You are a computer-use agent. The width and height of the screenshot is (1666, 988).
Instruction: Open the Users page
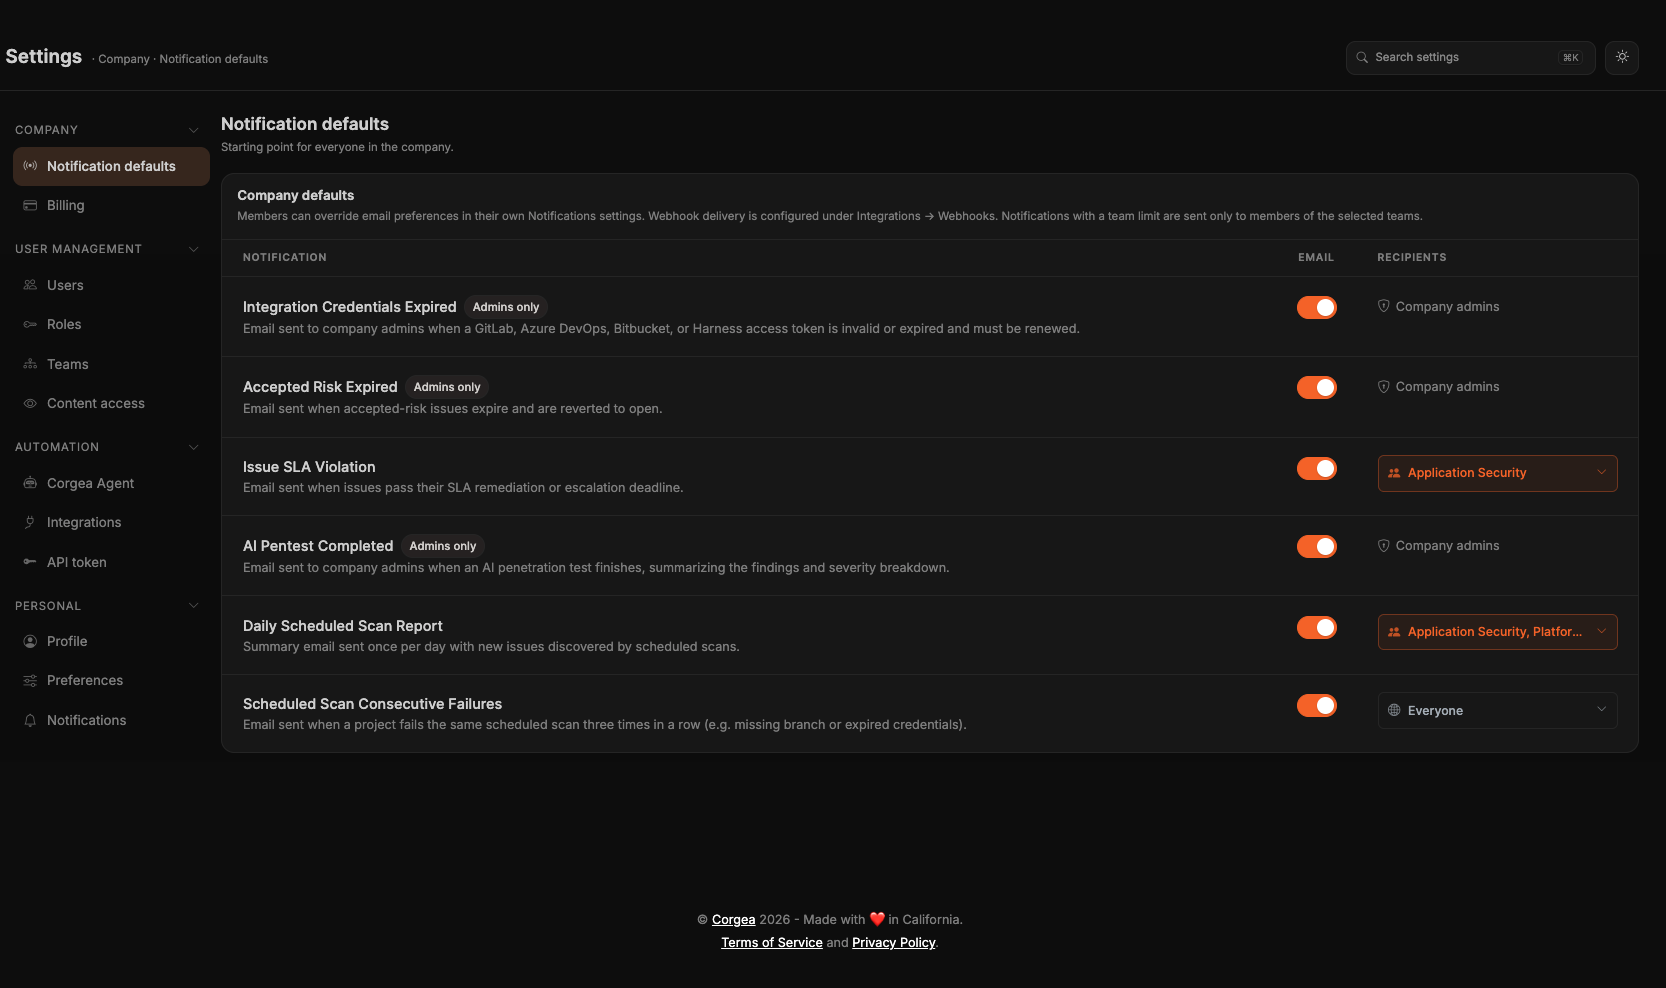point(111,285)
